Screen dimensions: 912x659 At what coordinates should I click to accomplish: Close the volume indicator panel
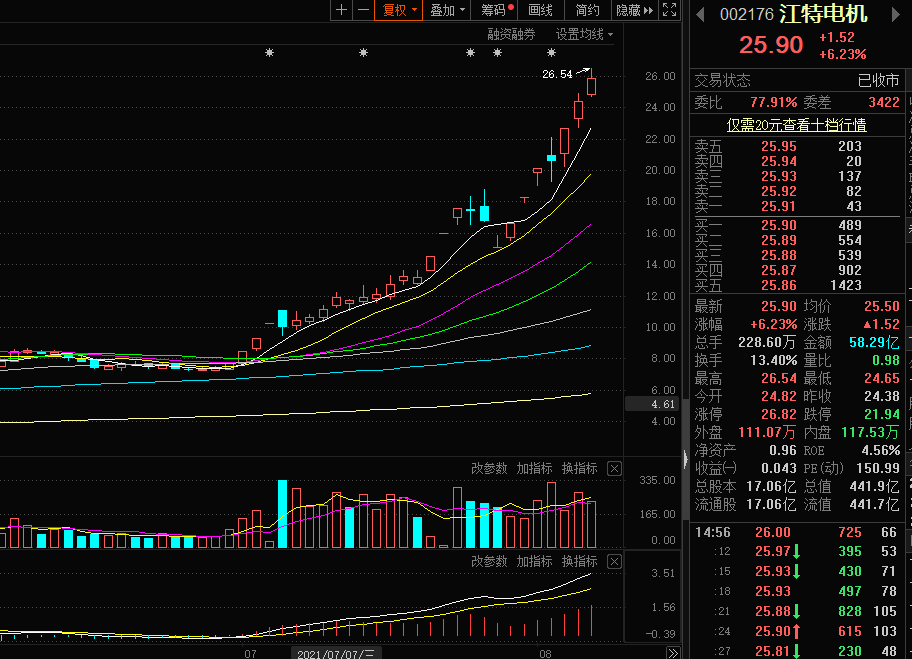614,468
